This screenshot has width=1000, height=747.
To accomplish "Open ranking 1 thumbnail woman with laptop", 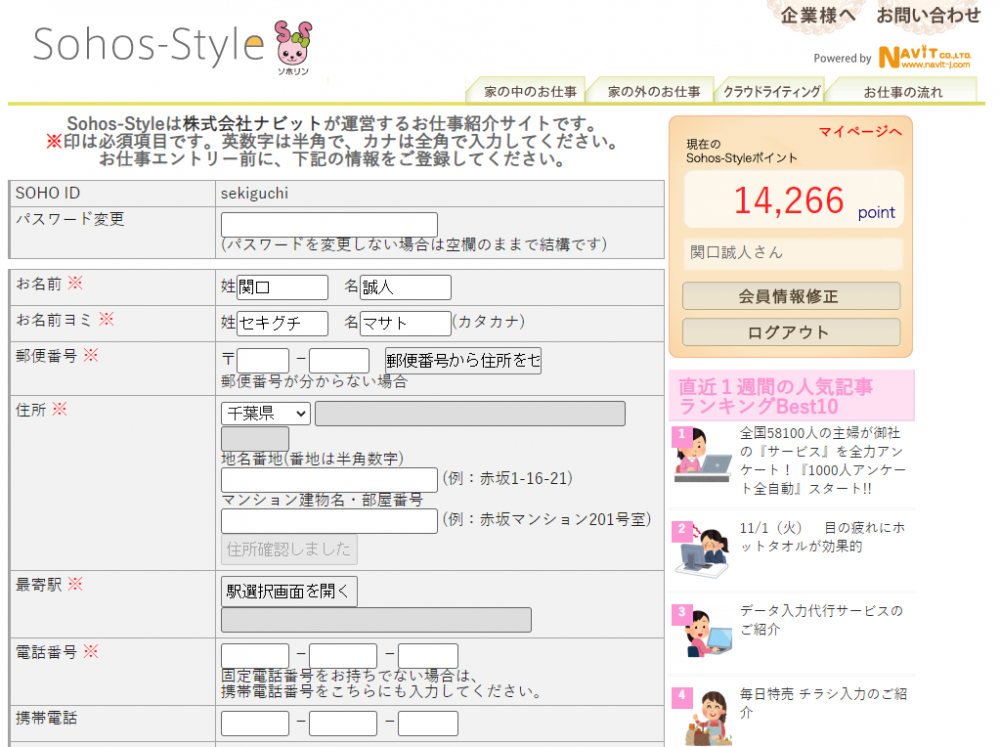I will pyautogui.click(x=702, y=454).
